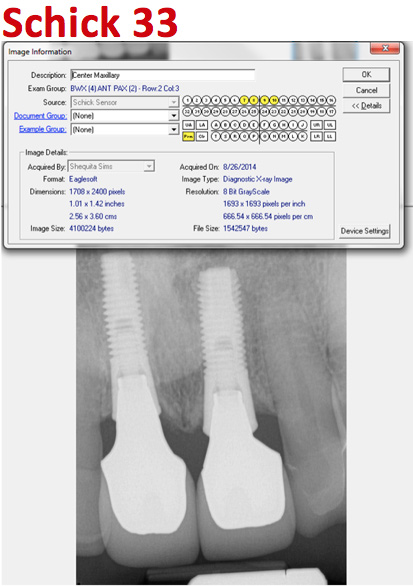Click the Description text field
Image resolution: width=413 pixels, height=586 pixels.
(163, 75)
